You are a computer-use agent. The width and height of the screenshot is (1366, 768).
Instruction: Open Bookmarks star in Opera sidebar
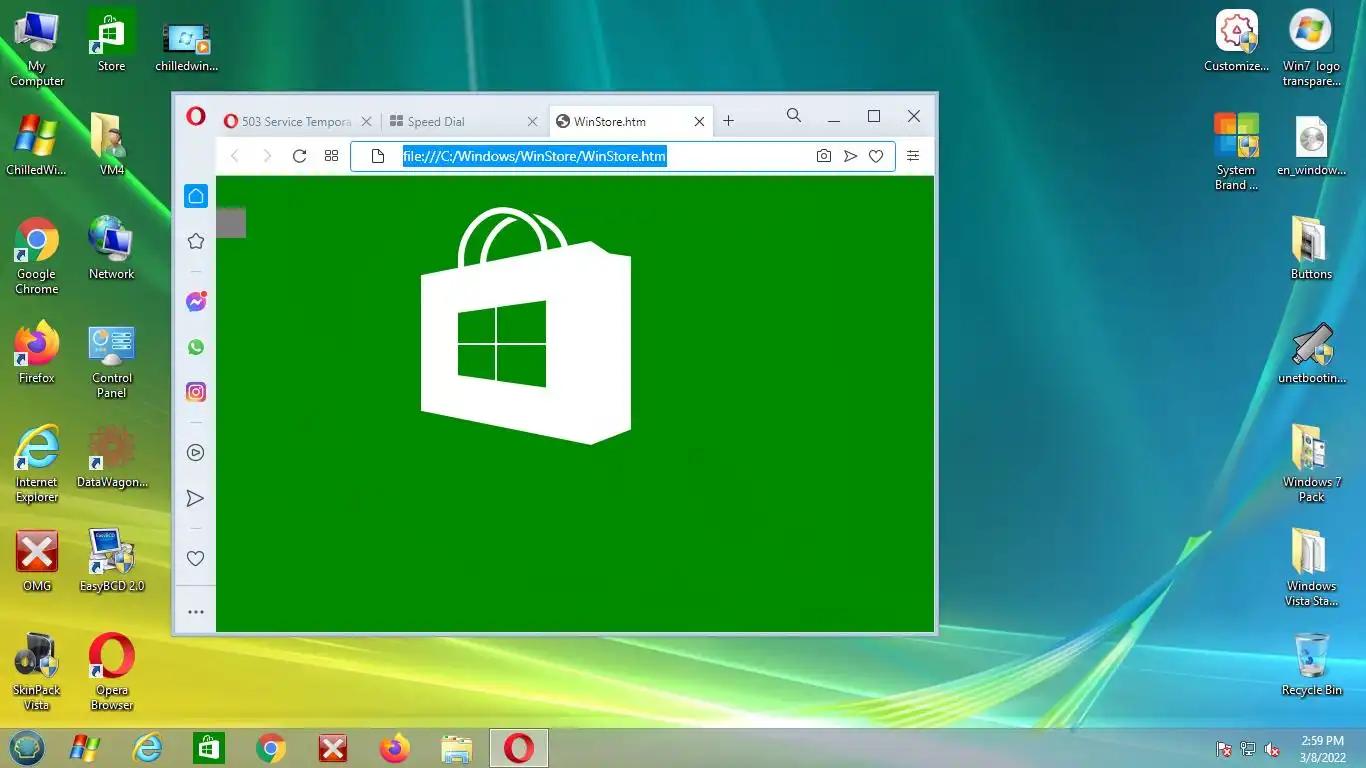[196, 241]
